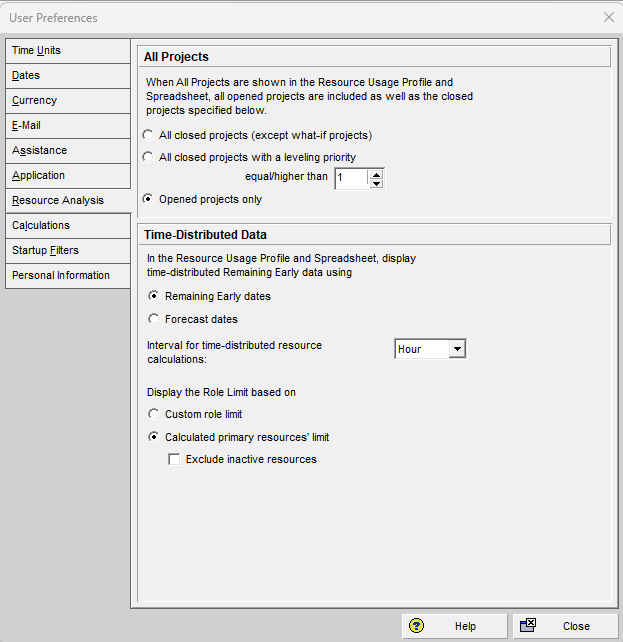The image size is (623, 642).
Task: Click the close window icon beside Close
Action: point(528,625)
